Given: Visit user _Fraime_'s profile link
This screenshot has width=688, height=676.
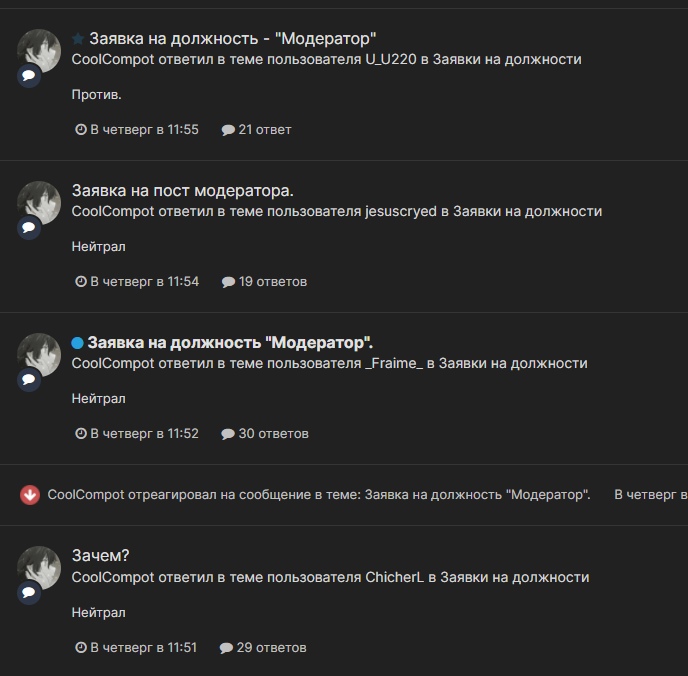Looking at the screenshot, I should (x=394, y=364).
